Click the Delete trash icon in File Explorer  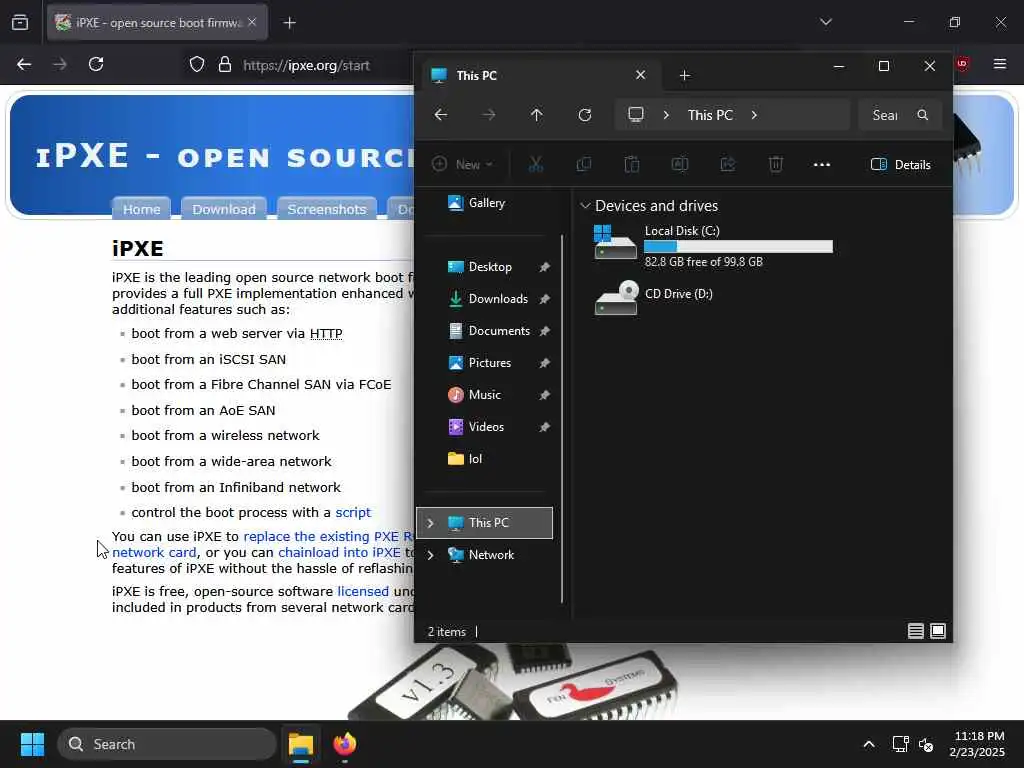(776, 165)
